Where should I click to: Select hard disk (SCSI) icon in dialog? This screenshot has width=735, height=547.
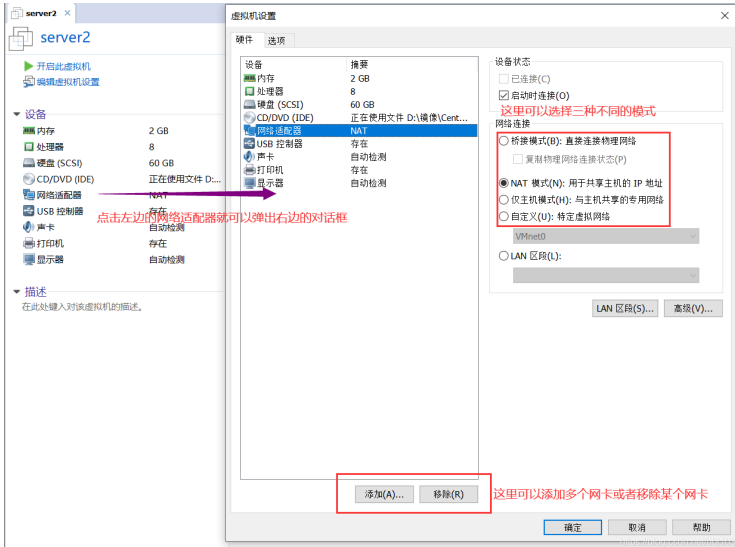249,104
